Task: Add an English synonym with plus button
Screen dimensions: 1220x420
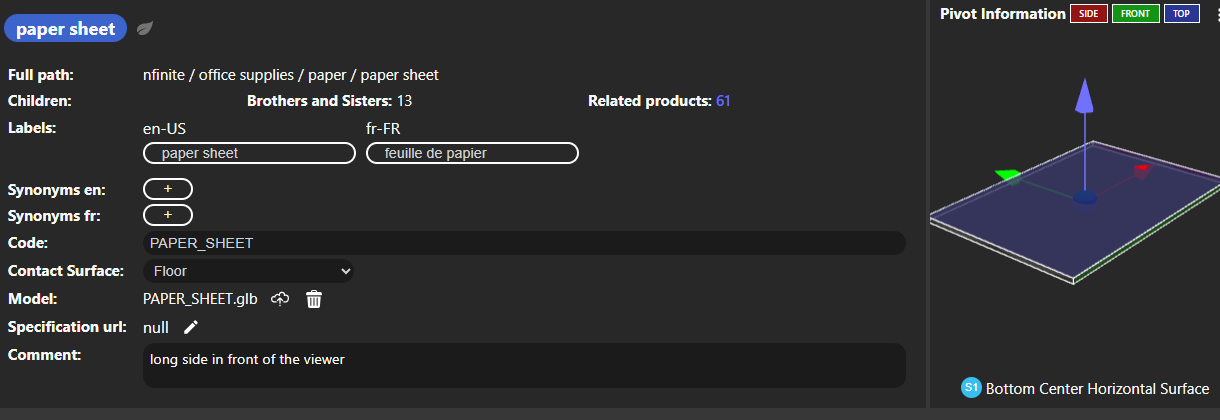Action: coord(168,189)
